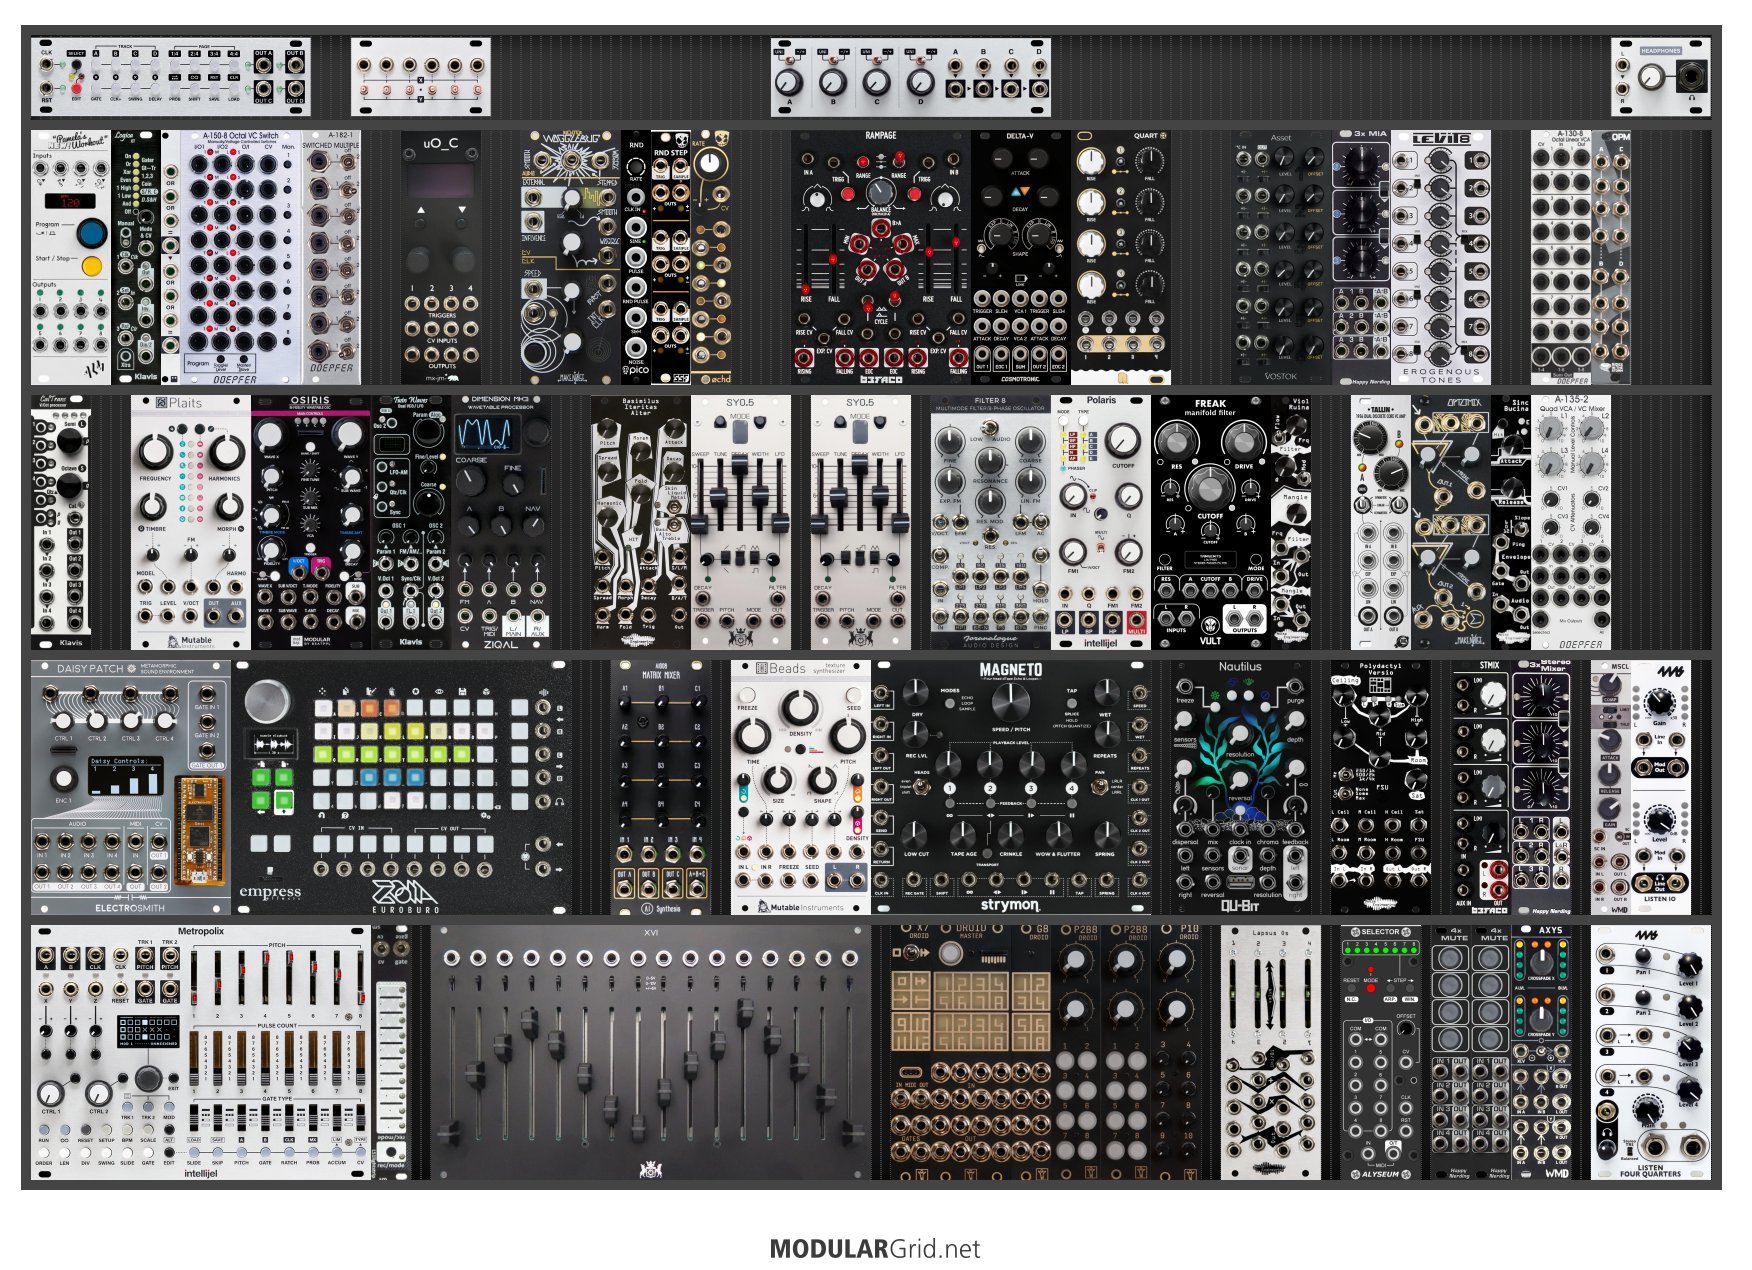Click the large Cutoff knob on Freak filter

click(1209, 487)
